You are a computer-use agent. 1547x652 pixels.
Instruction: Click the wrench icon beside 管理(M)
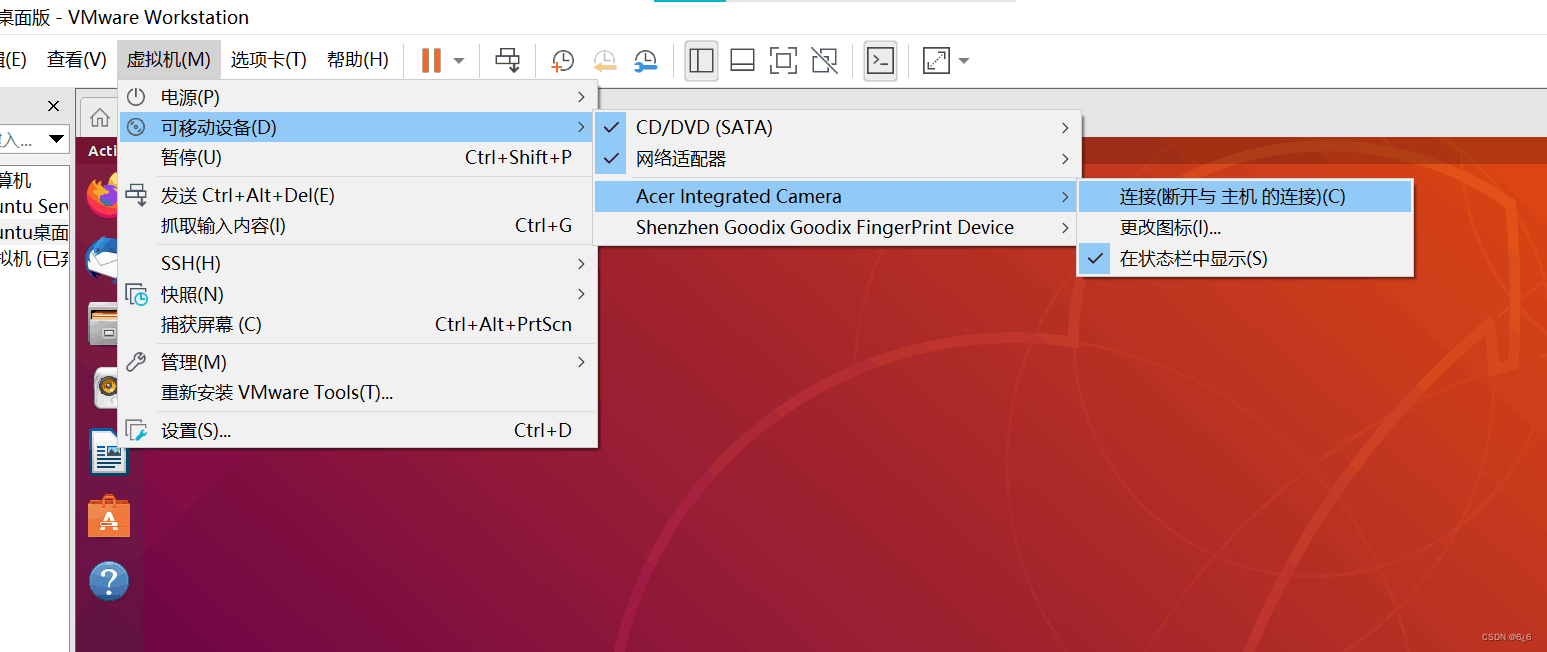coord(136,362)
